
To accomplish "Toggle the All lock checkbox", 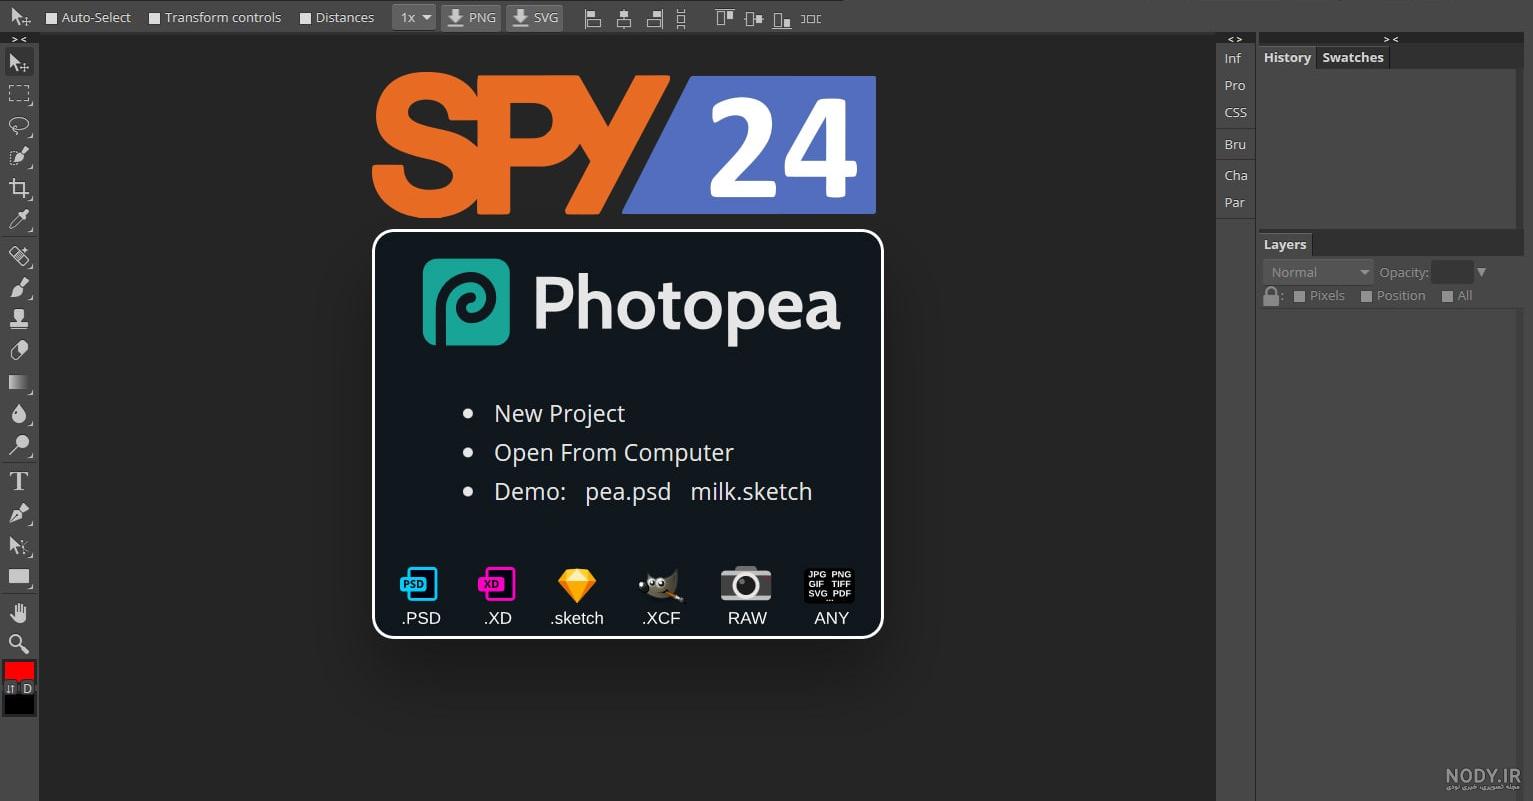I will [1447, 296].
